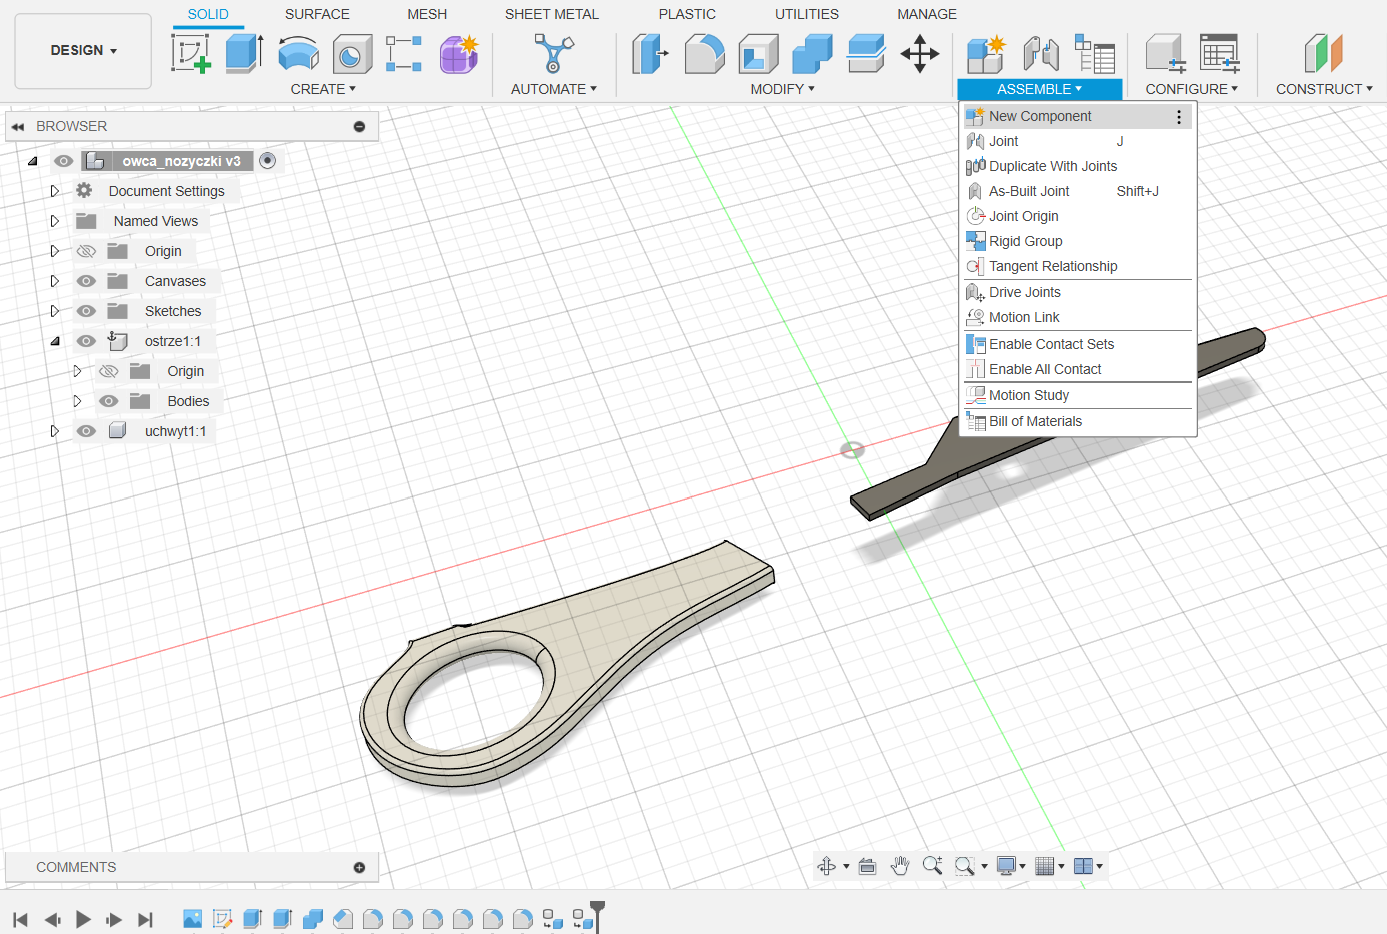Select the Zoom magnifier tool
The image size is (1387, 934).
932,866
